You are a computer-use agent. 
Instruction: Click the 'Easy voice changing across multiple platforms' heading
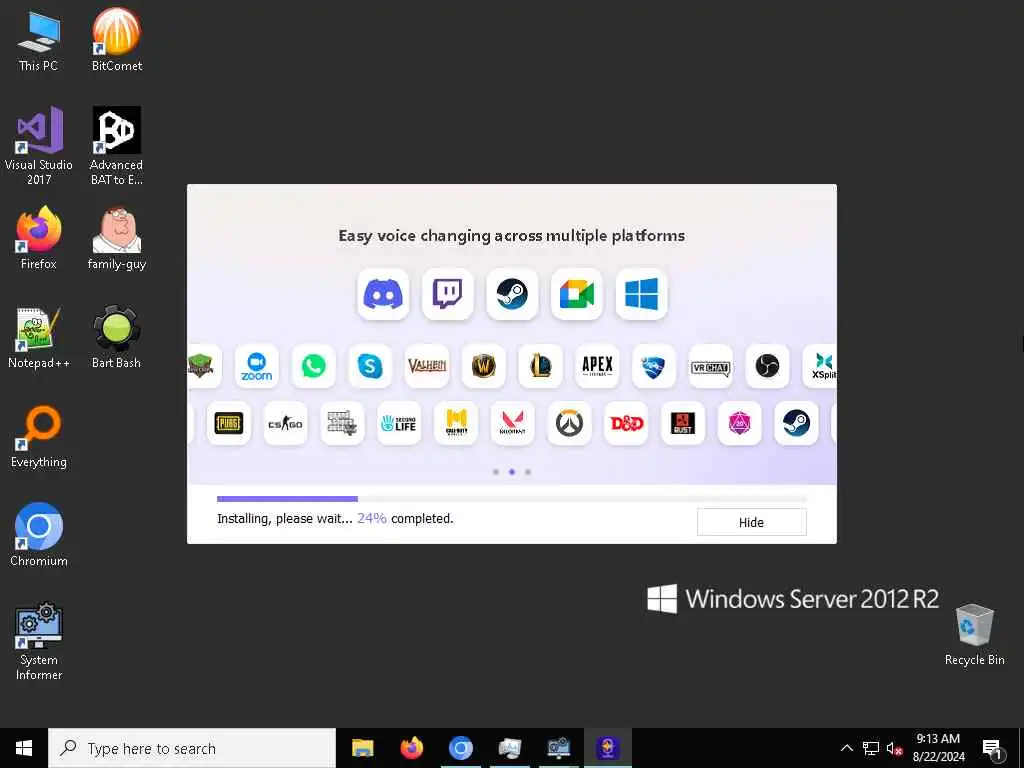(511, 236)
